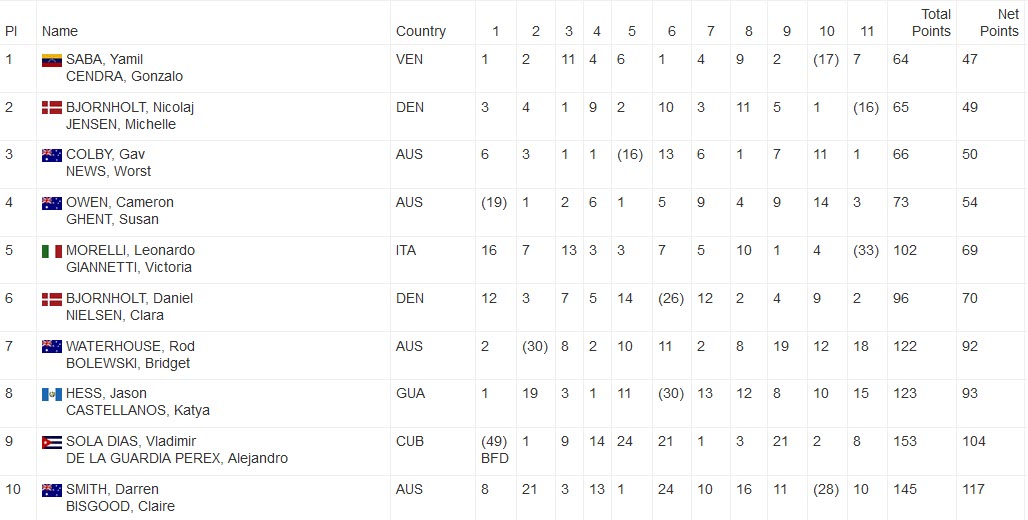Click the Australian flag beside WATERHOUSE, Rod
Viewport: 1028px width, 520px height.
[x=52, y=347]
